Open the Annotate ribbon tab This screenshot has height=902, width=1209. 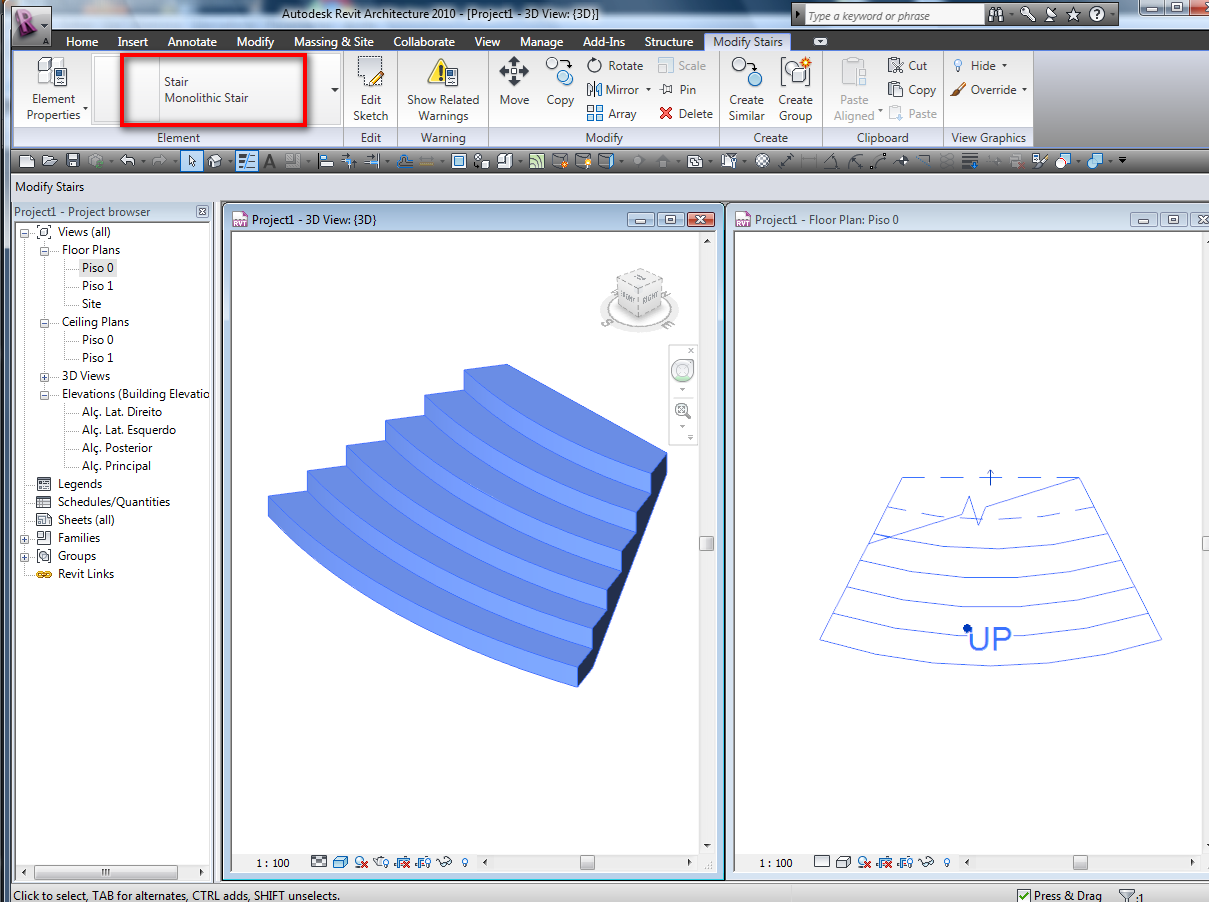[192, 42]
